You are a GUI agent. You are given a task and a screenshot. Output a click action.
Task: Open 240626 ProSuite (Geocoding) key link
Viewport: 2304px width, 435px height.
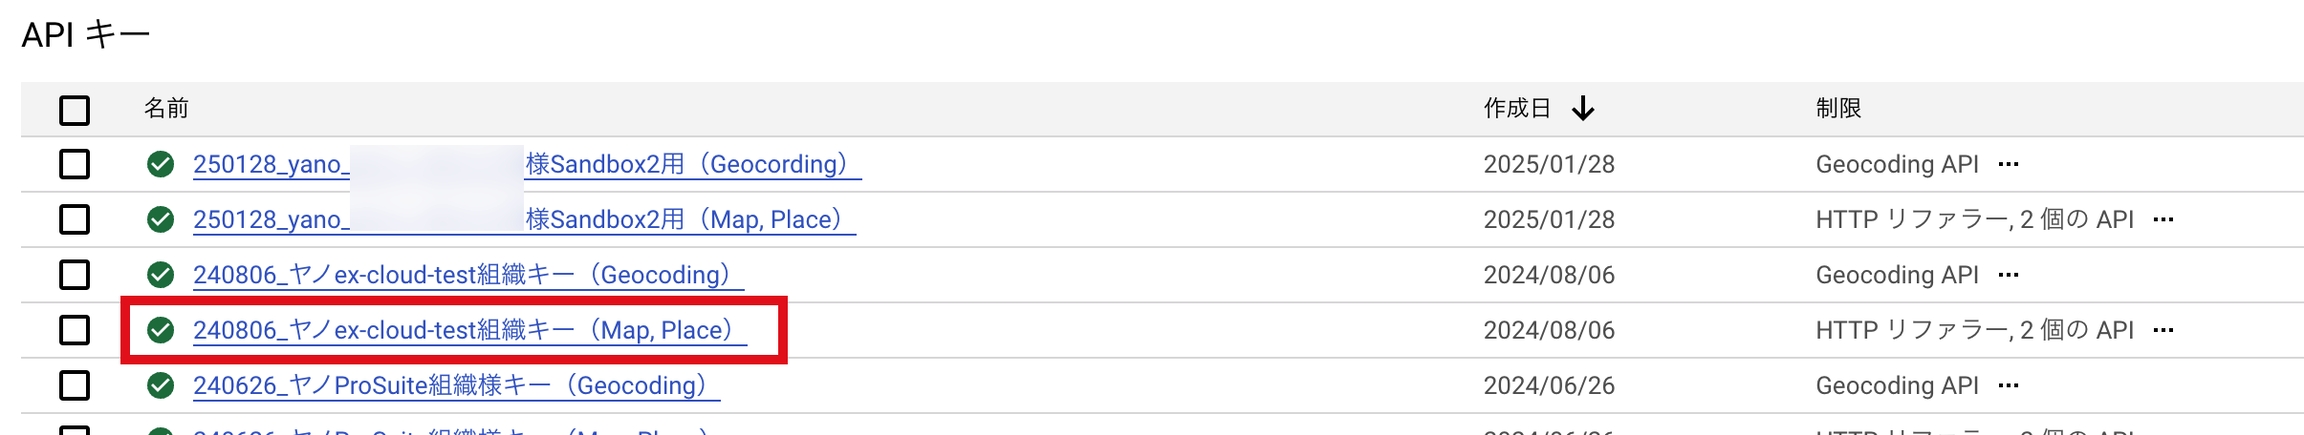click(x=455, y=385)
